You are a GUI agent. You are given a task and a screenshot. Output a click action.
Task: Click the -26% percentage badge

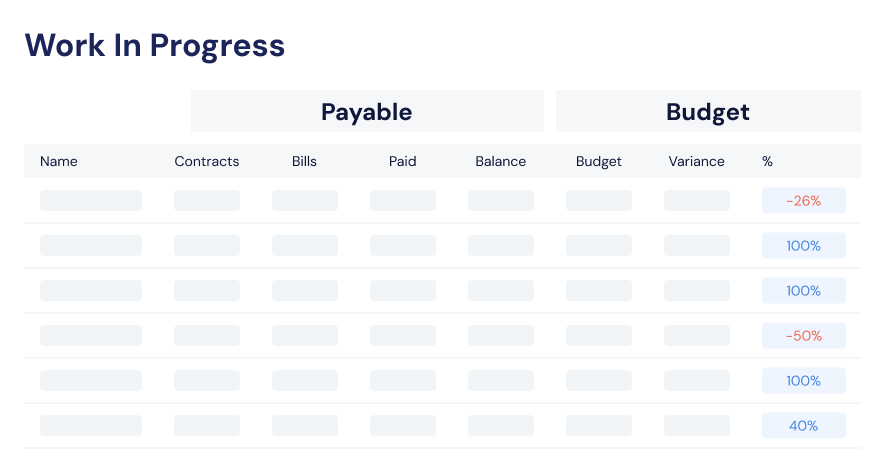point(804,200)
